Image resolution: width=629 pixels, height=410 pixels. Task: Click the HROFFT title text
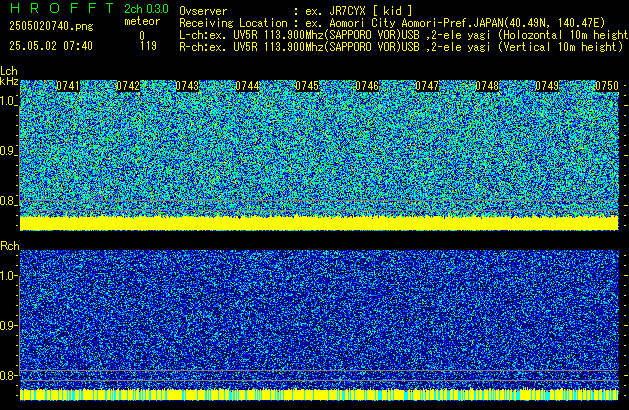tap(62, 8)
